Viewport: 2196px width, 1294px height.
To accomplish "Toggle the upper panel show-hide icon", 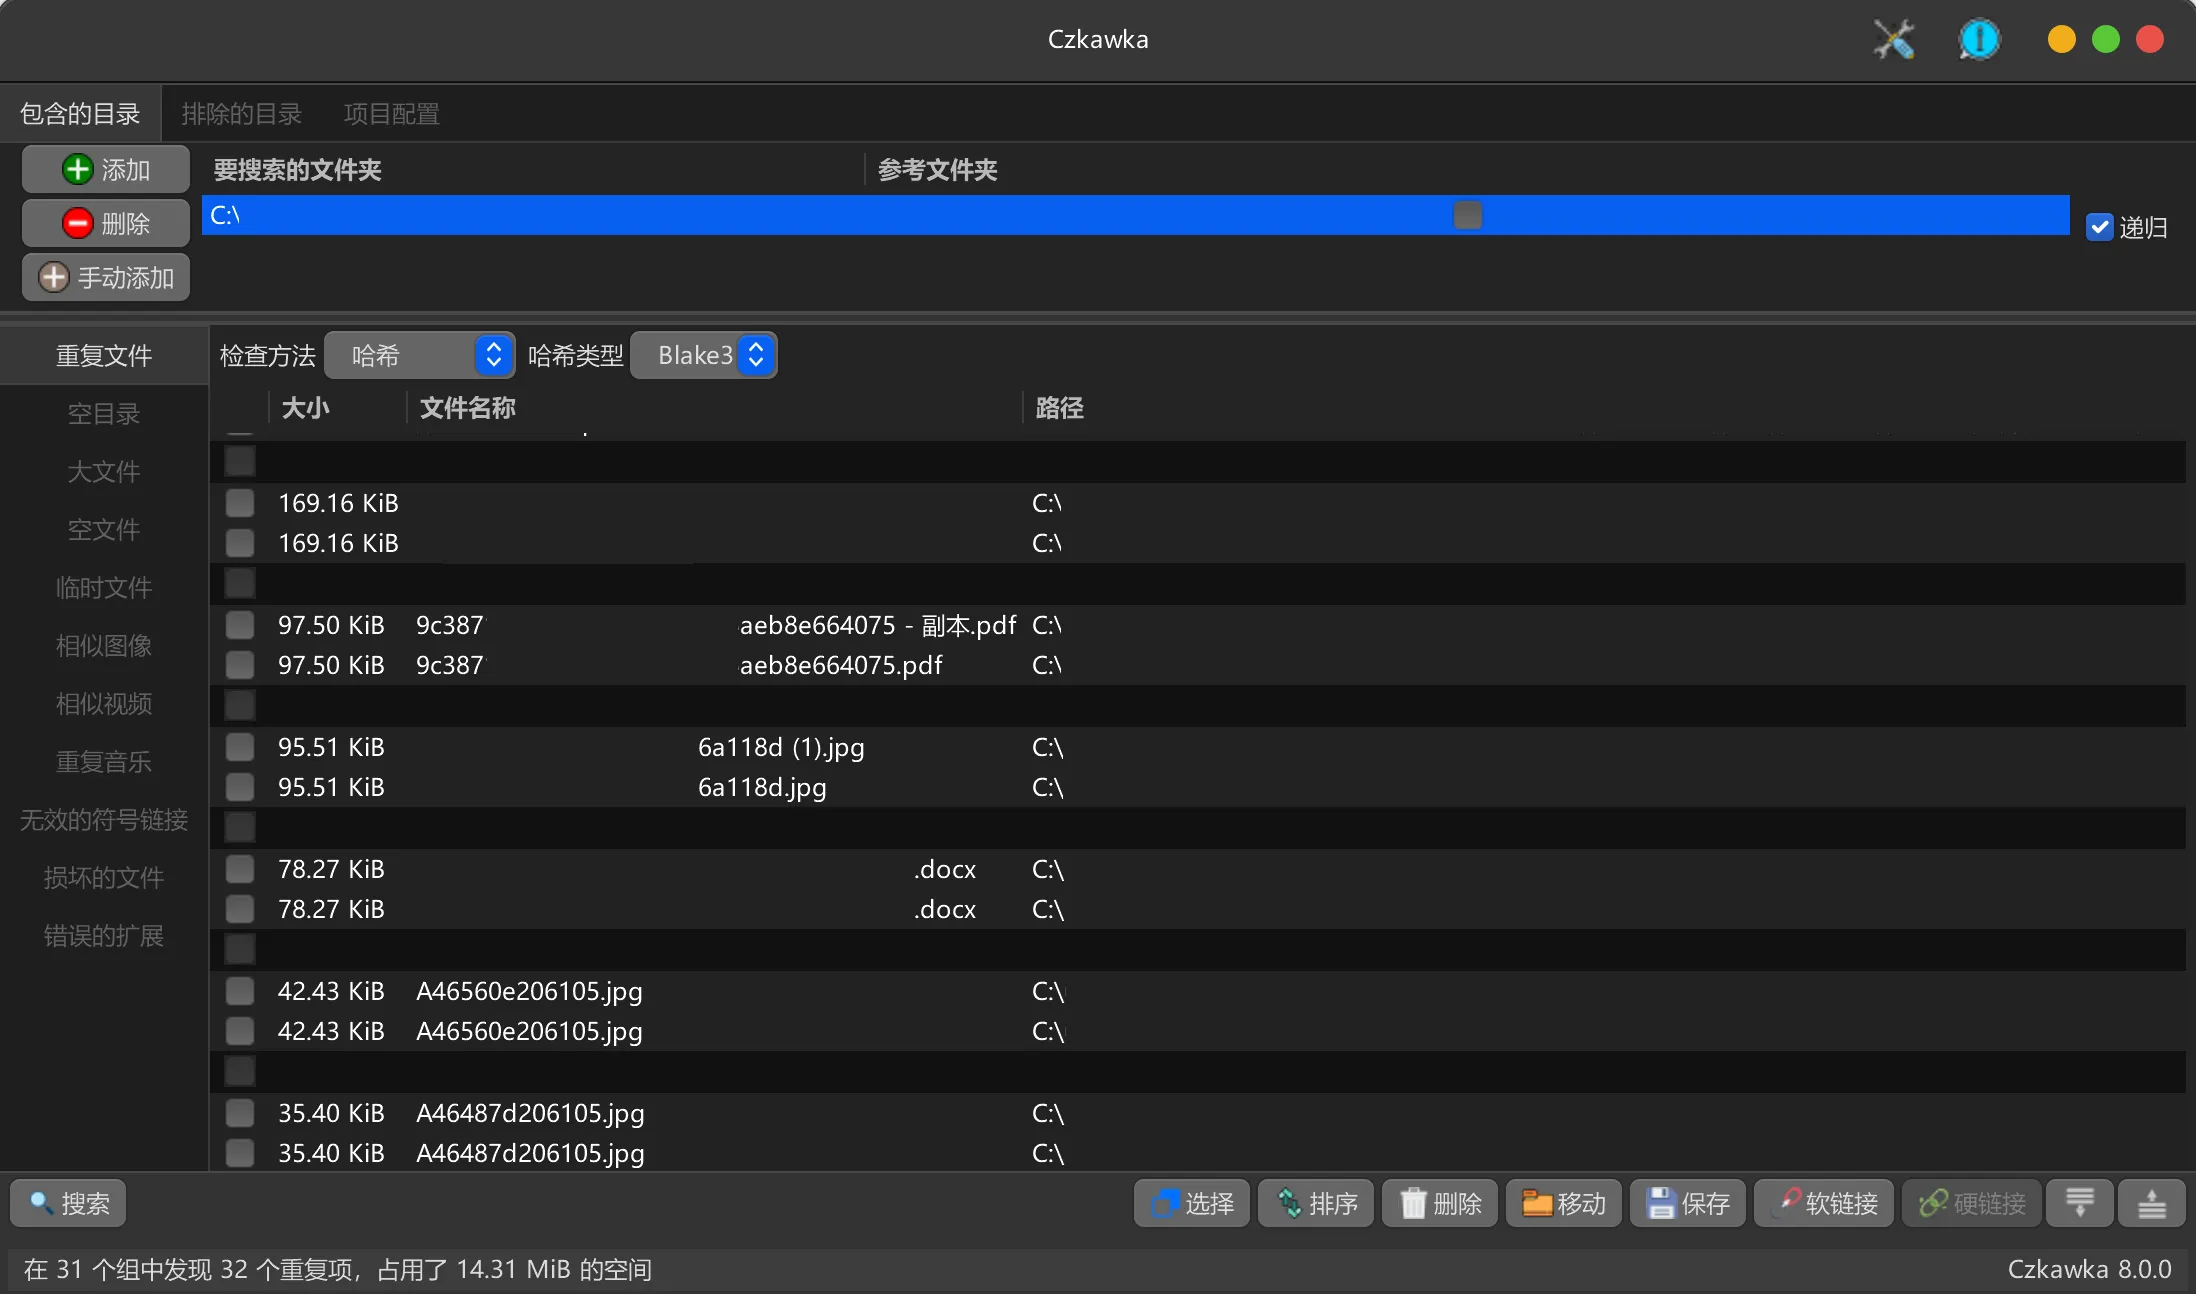I will pyautogui.click(x=2152, y=1203).
